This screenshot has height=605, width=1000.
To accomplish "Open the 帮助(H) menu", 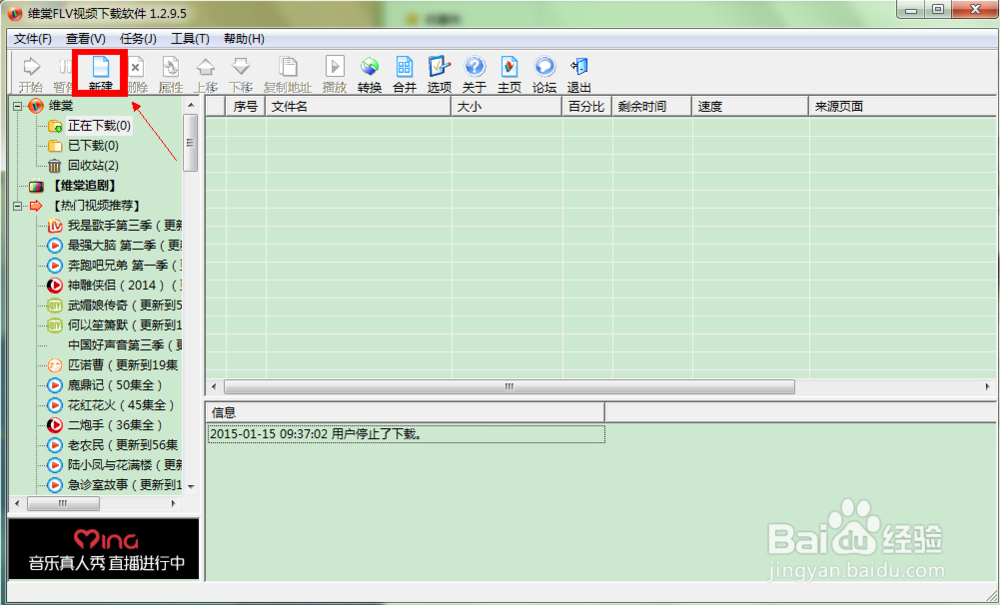I will tap(244, 39).
